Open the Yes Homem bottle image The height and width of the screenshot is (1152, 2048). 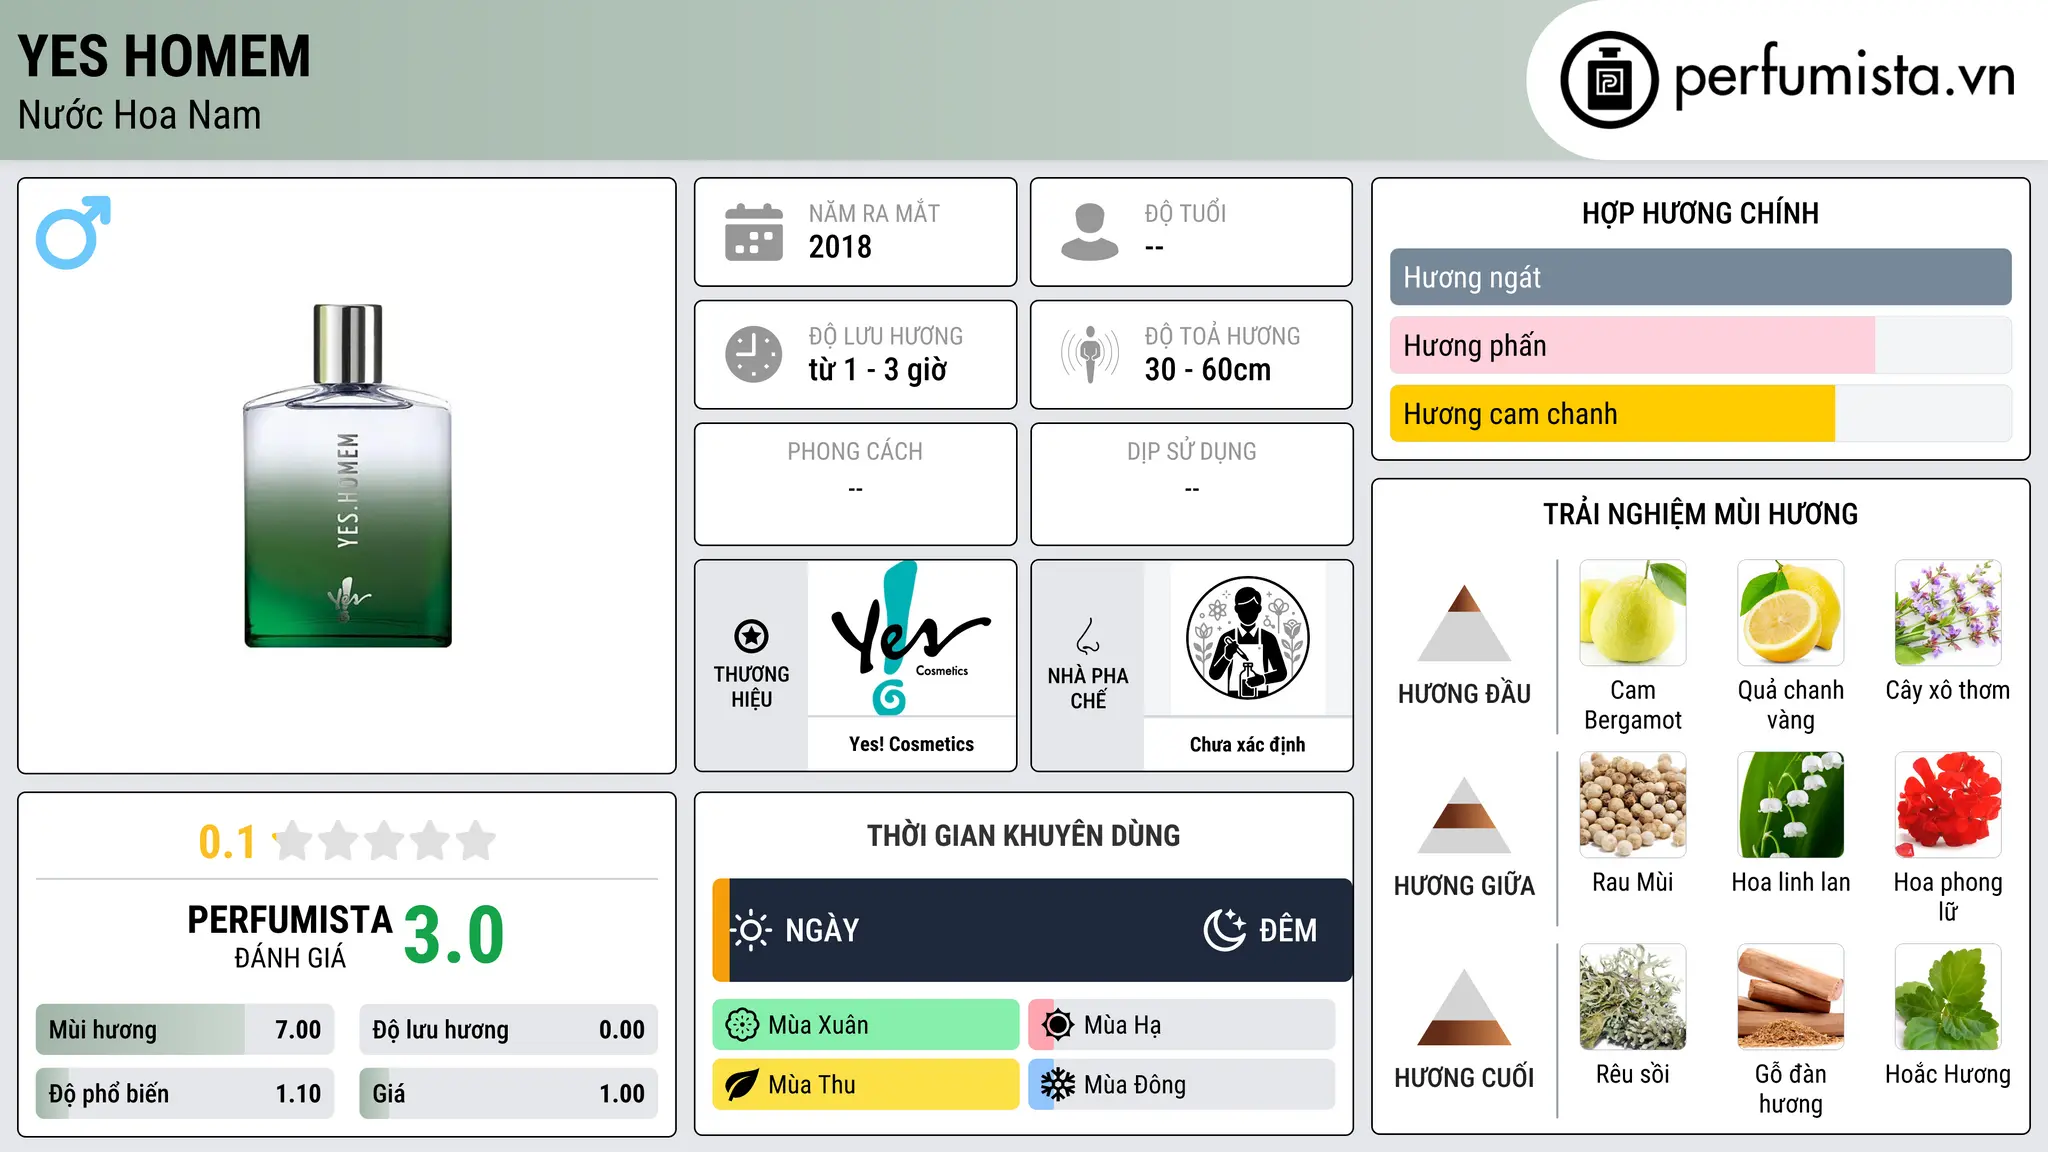click(348, 475)
